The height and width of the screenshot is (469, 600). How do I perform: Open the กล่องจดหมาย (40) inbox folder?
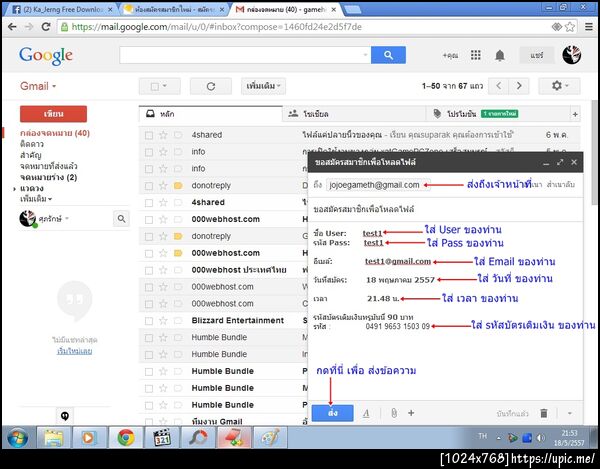(x=55, y=133)
